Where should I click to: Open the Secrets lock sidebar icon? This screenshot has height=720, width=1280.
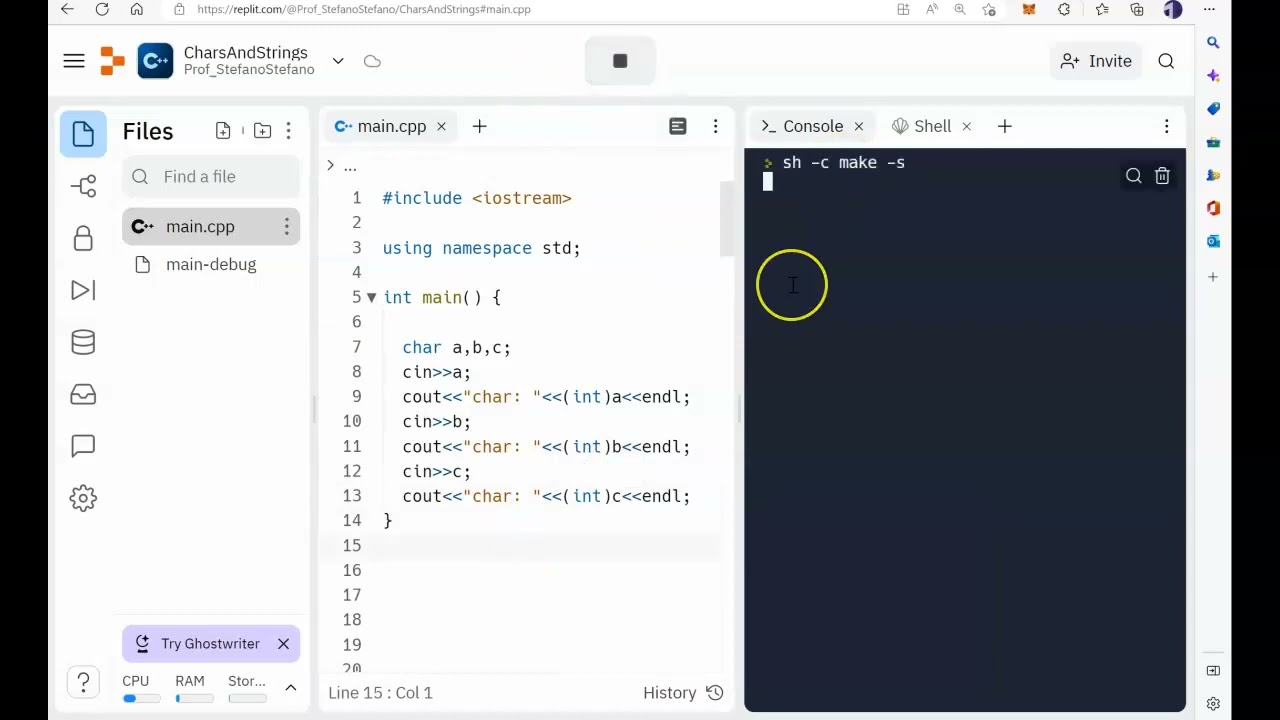[83, 238]
